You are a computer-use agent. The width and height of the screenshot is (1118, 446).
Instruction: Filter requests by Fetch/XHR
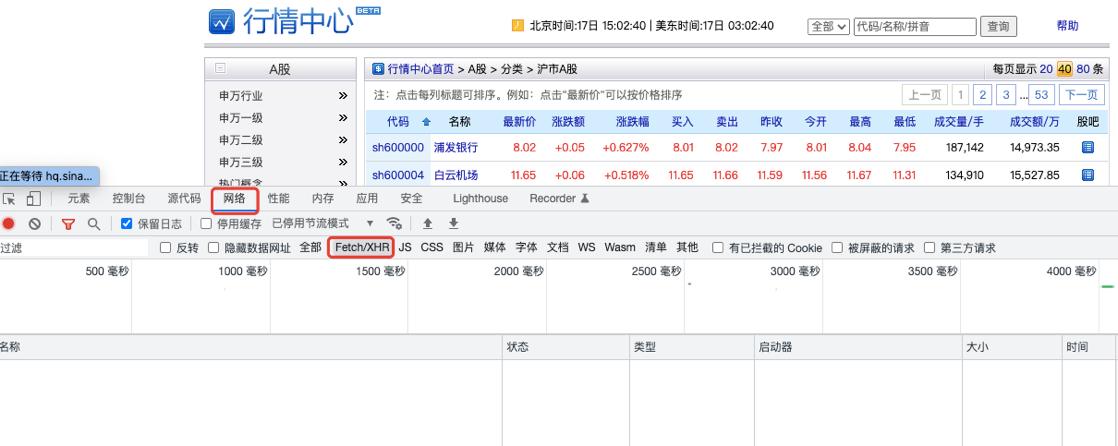[362, 248]
